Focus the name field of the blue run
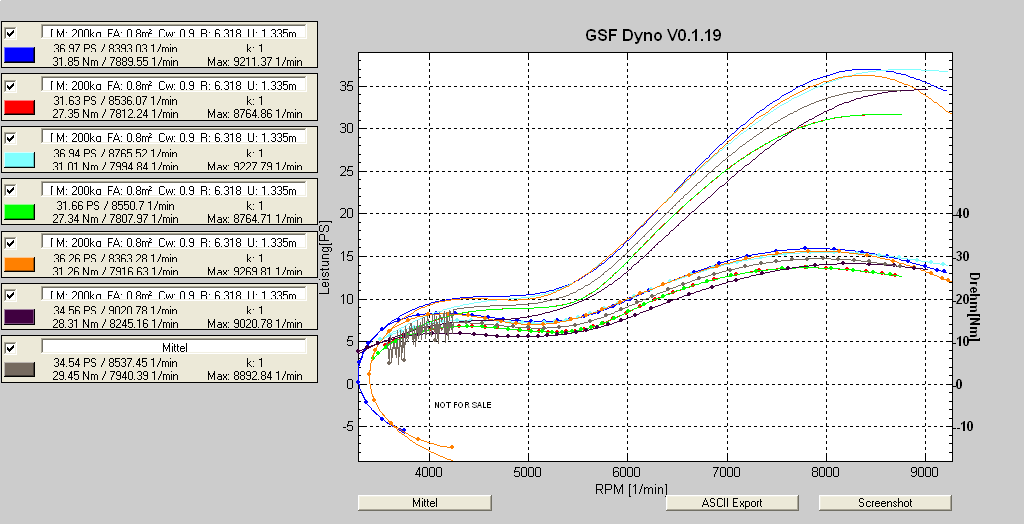Image resolution: width=1024 pixels, height=524 pixels. [x=175, y=32]
